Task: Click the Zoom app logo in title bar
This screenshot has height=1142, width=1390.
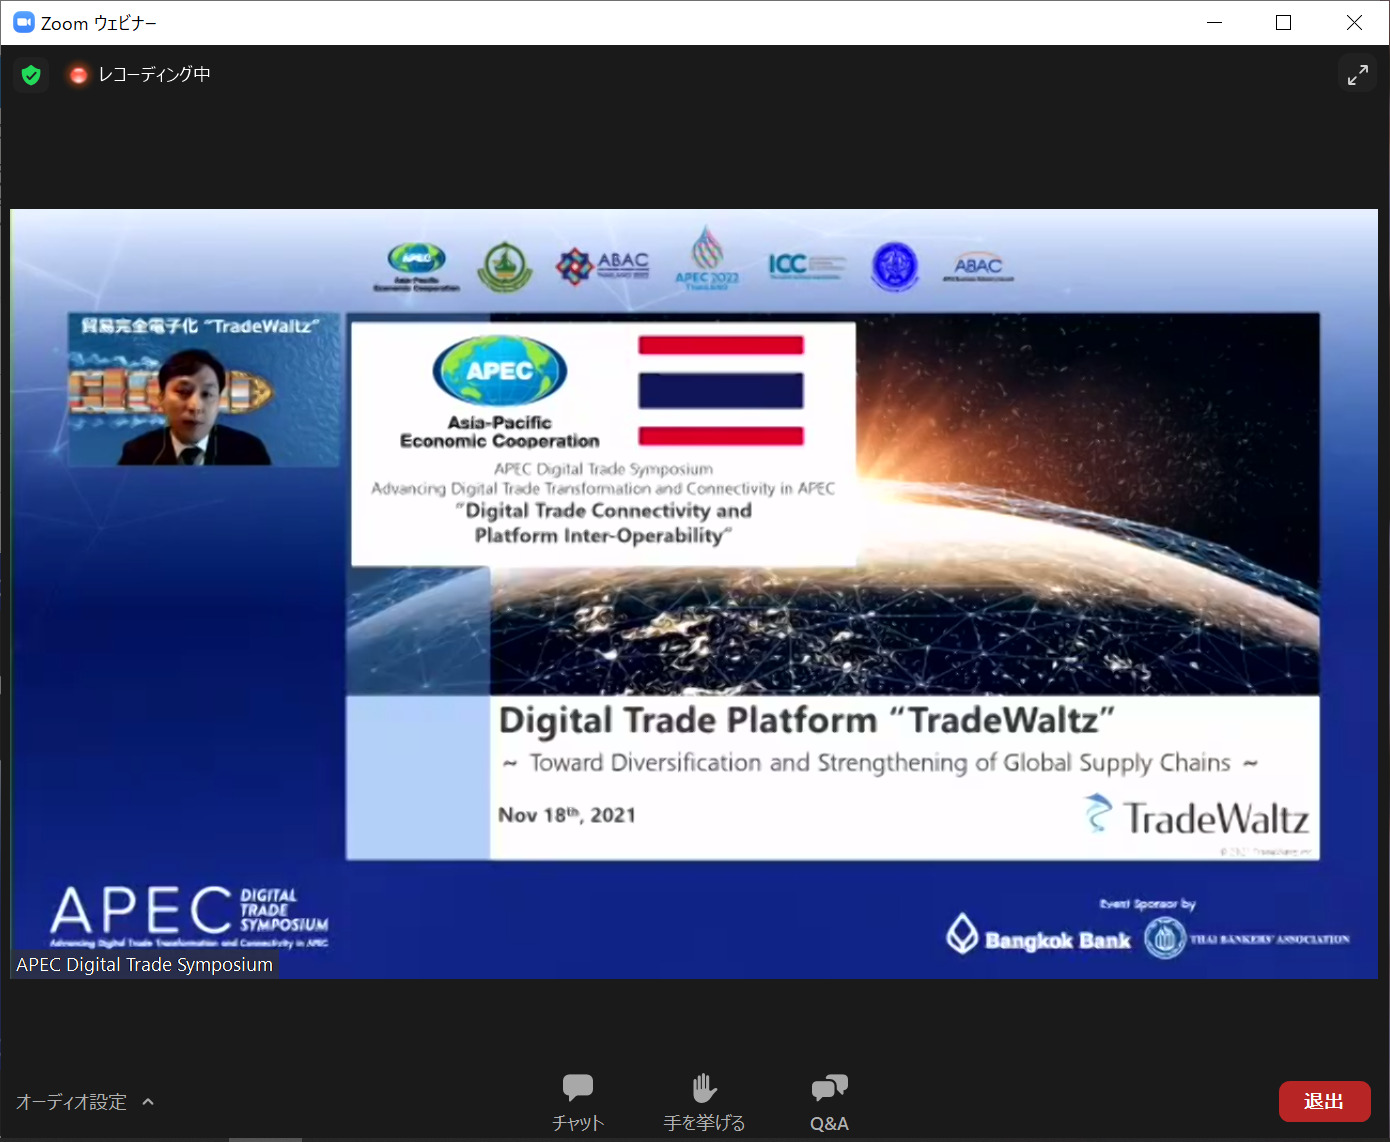Action: tap(23, 22)
